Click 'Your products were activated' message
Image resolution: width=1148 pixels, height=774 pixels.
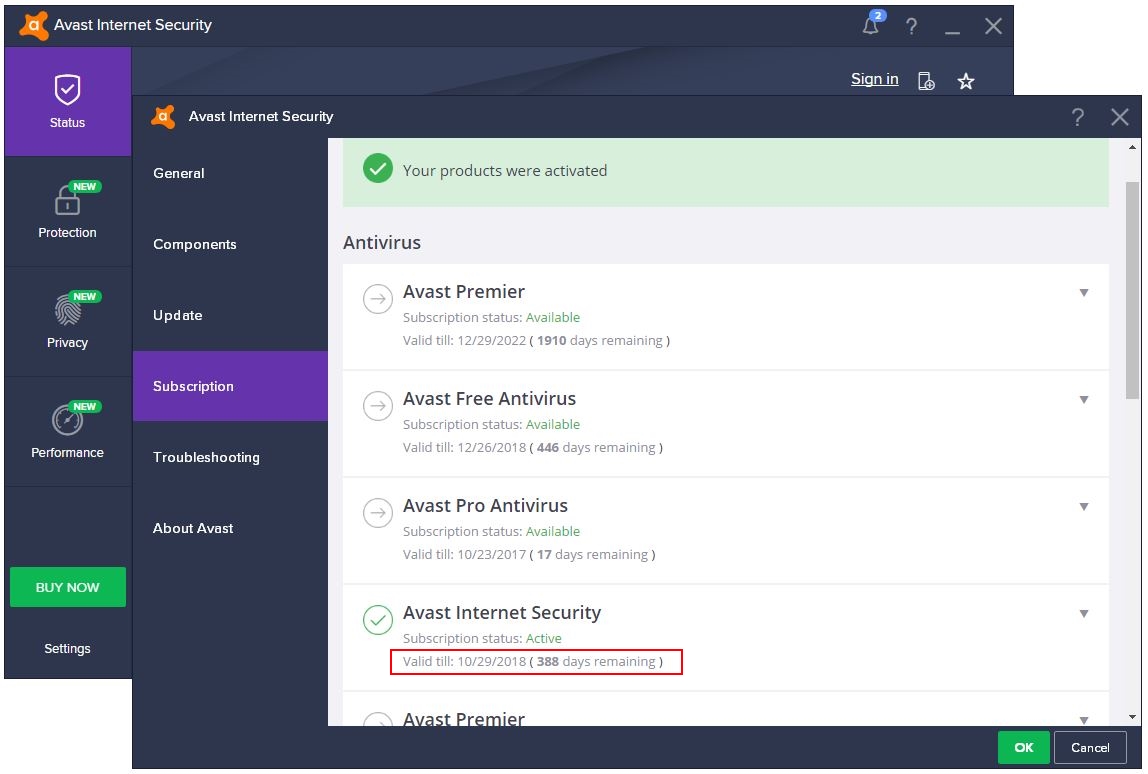pyautogui.click(x=504, y=171)
